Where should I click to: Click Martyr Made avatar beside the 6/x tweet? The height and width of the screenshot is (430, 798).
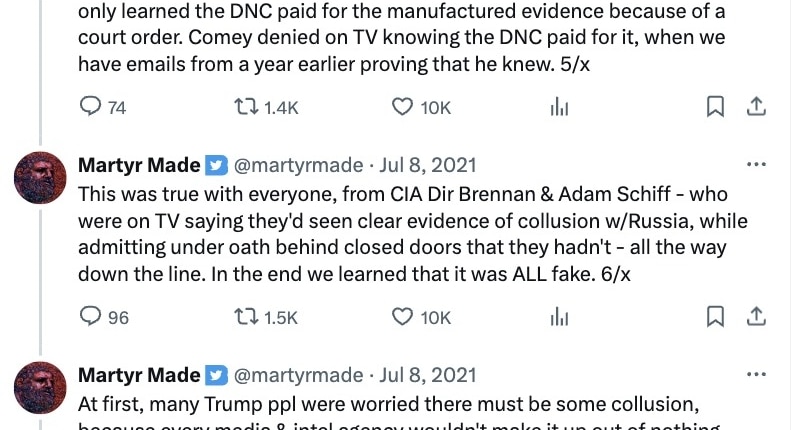pos(41,180)
